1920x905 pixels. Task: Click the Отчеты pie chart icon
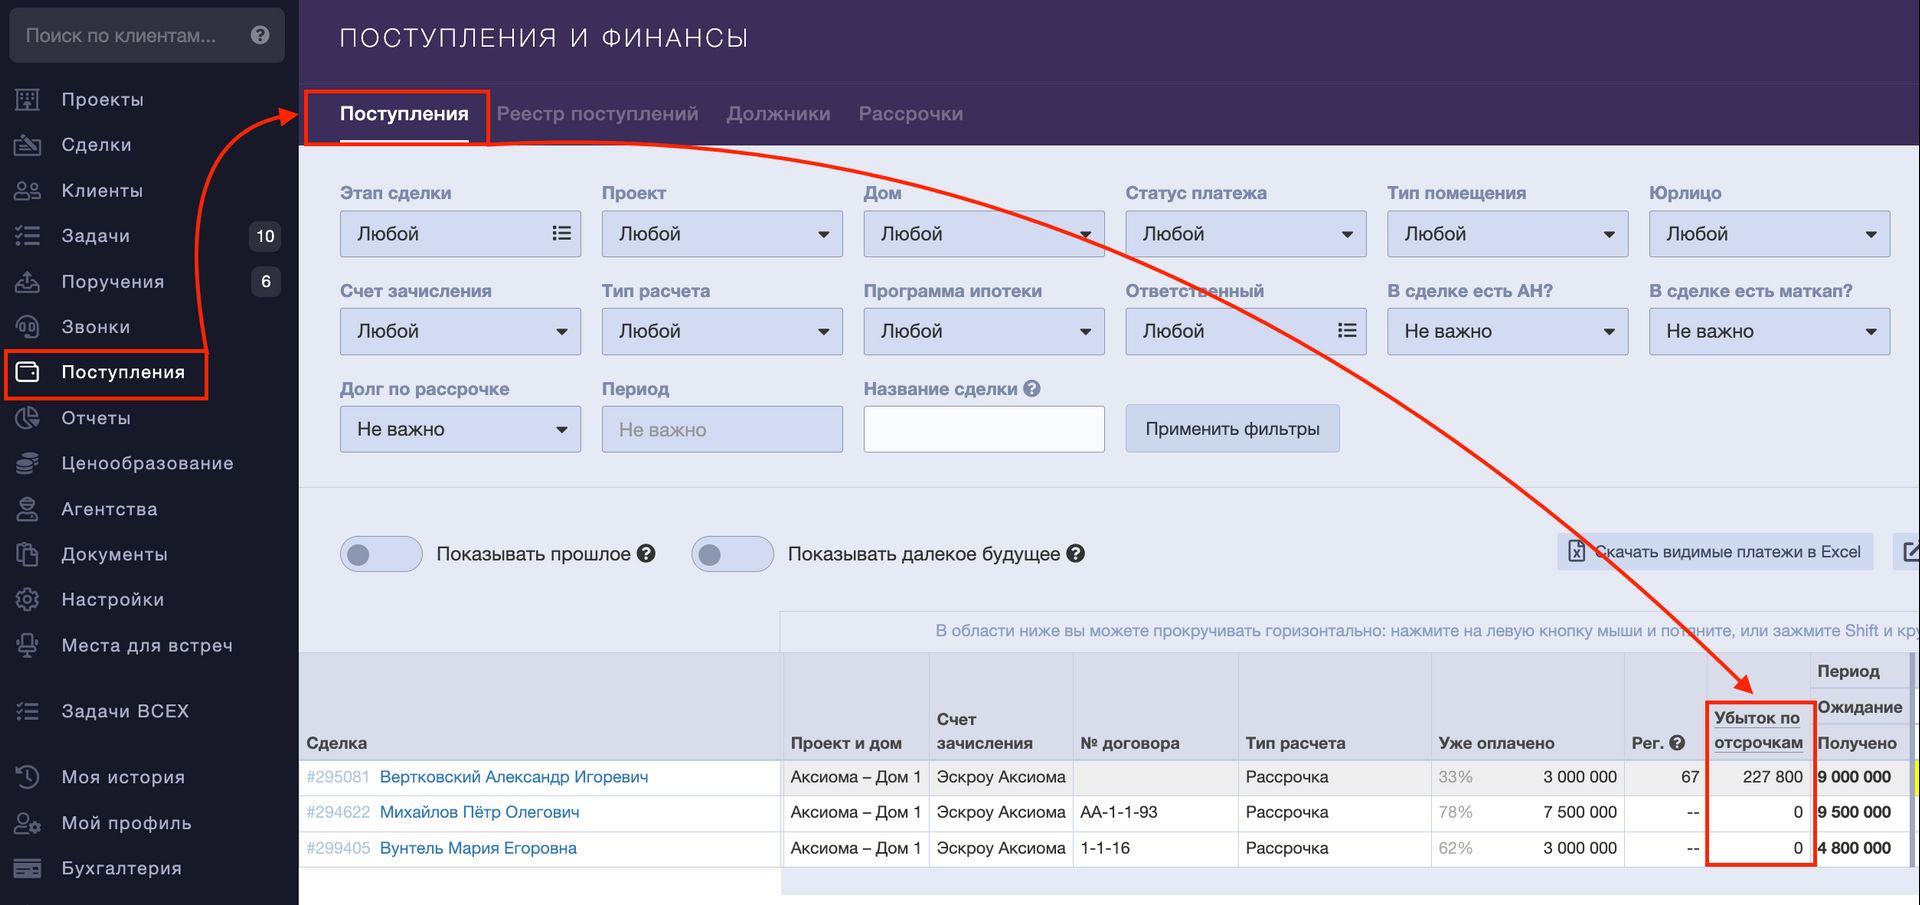(x=27, y=418)
